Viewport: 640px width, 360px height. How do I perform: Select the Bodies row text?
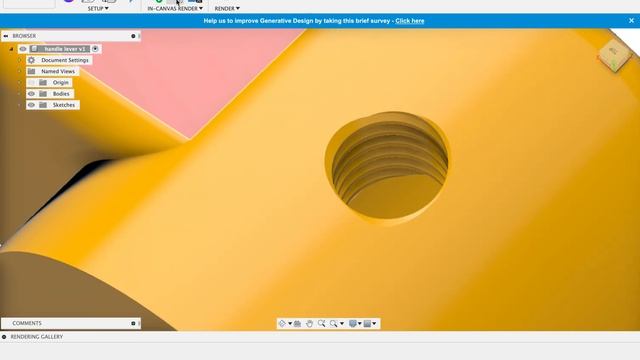click(61, 94)
